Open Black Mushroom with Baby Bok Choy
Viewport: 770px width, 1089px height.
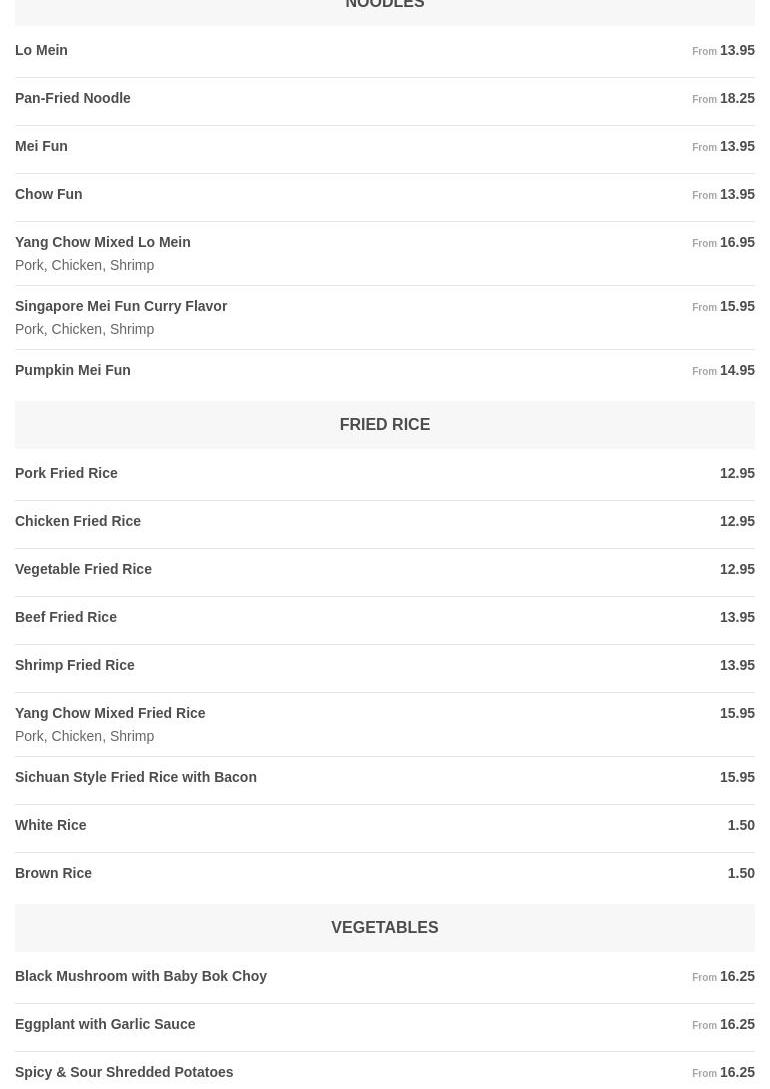tap(141, 976)
